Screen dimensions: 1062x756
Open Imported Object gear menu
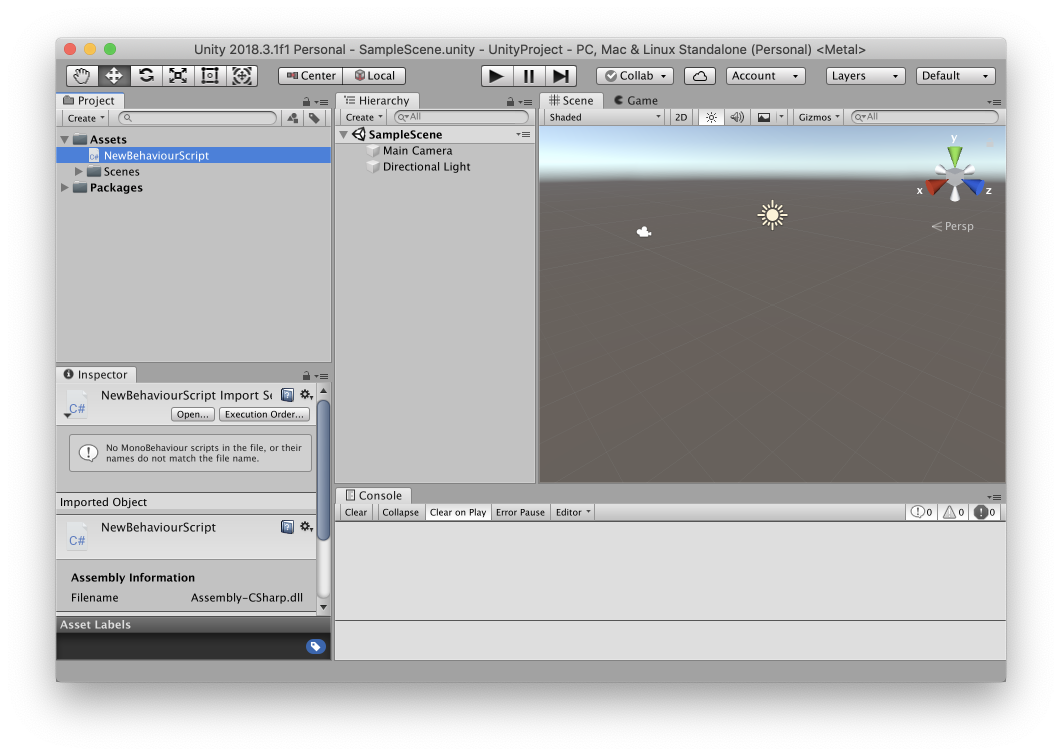(x=306, y=526)
